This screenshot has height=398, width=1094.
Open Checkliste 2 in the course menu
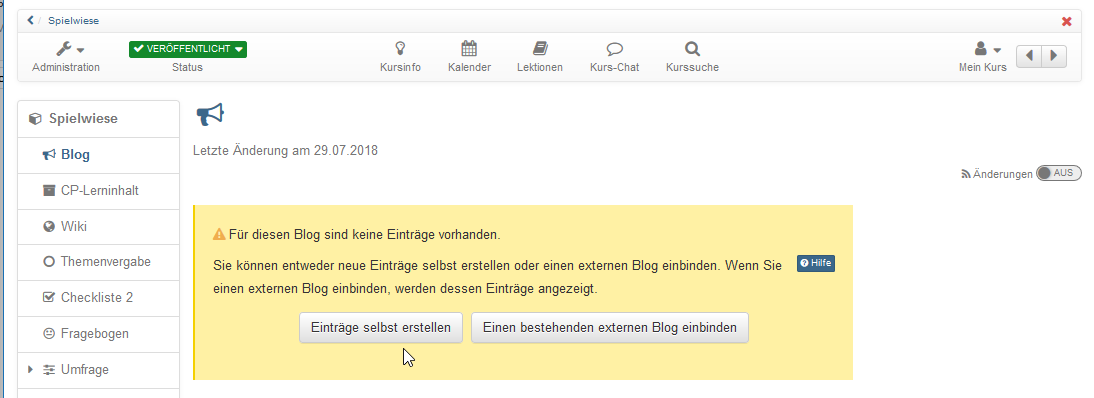pos(98,297)
